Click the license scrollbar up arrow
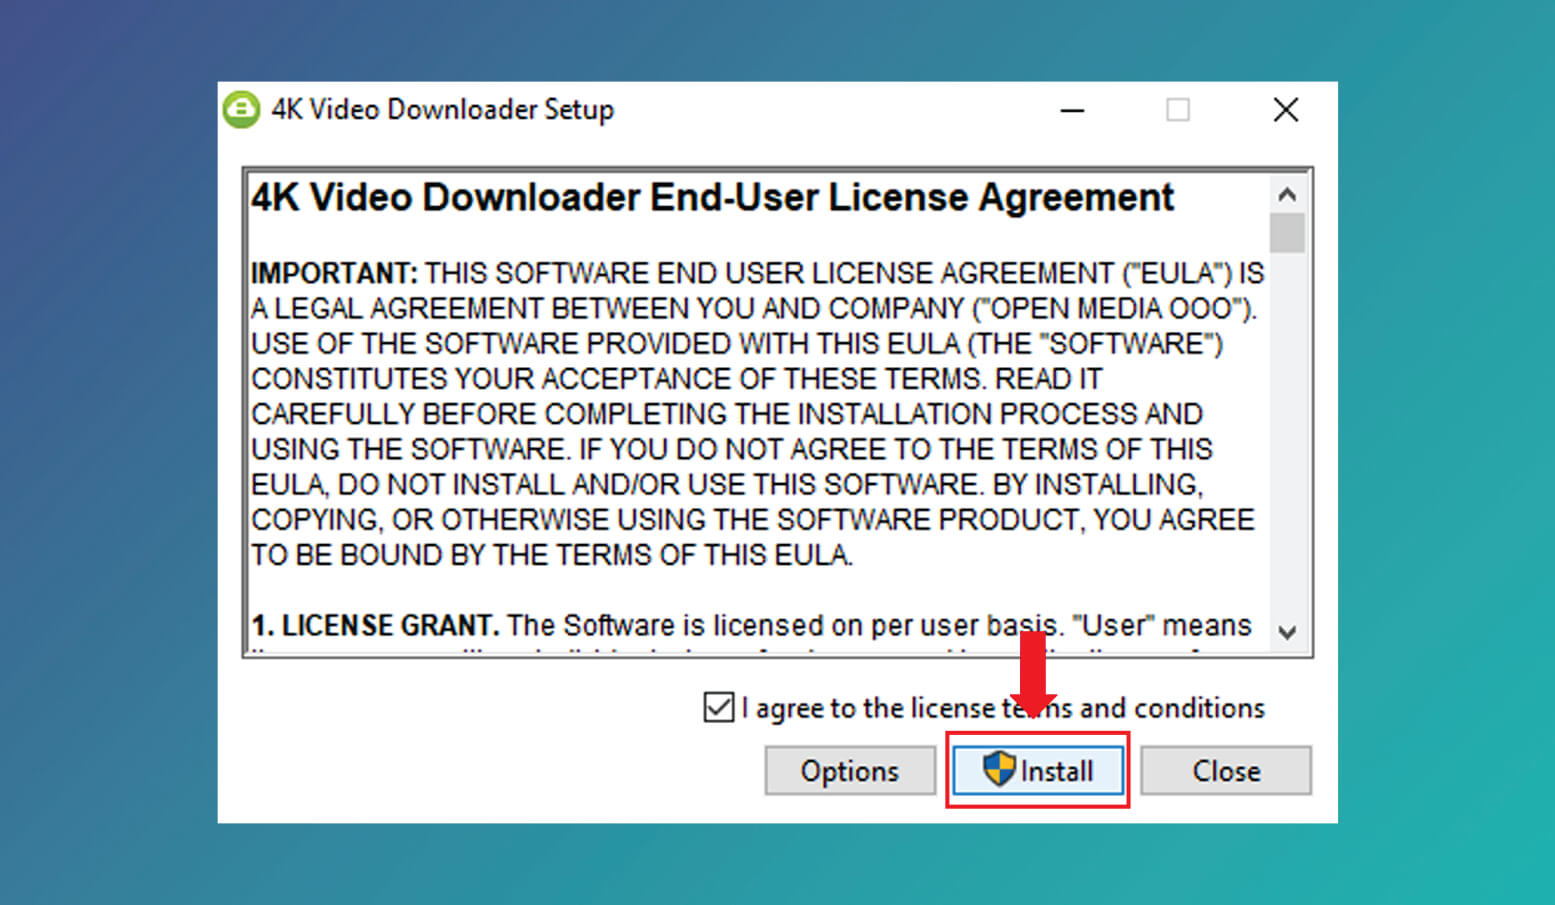This screenshot has width=1555, height=905. [x=1287, y=194]
